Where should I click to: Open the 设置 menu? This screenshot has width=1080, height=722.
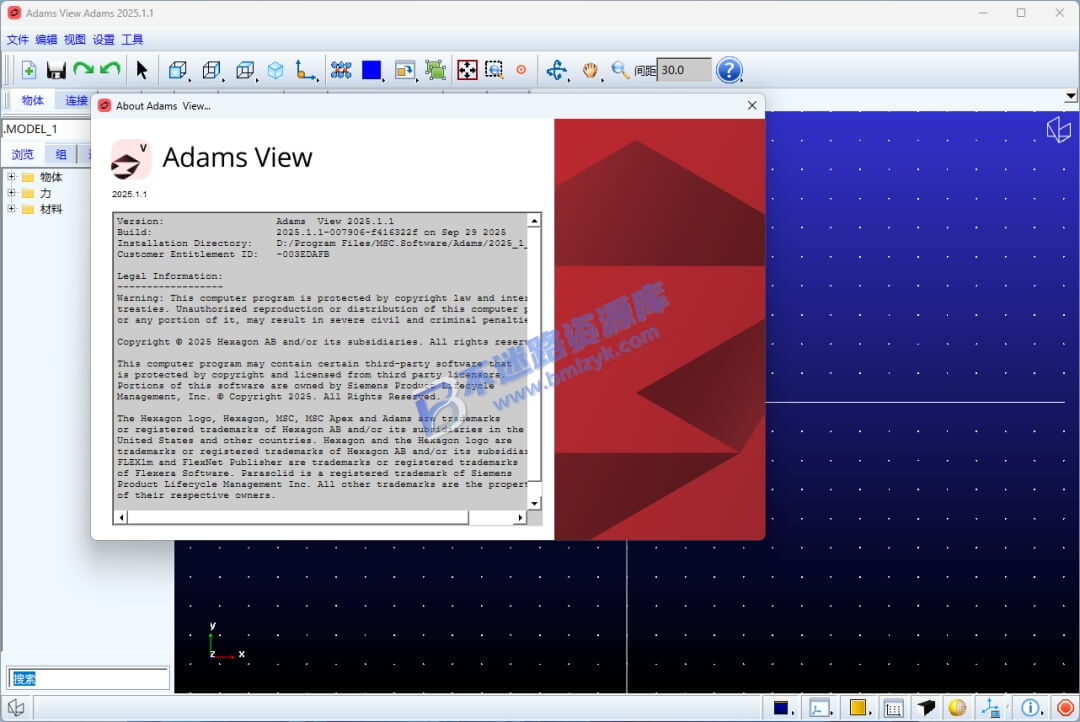[103, 39]
